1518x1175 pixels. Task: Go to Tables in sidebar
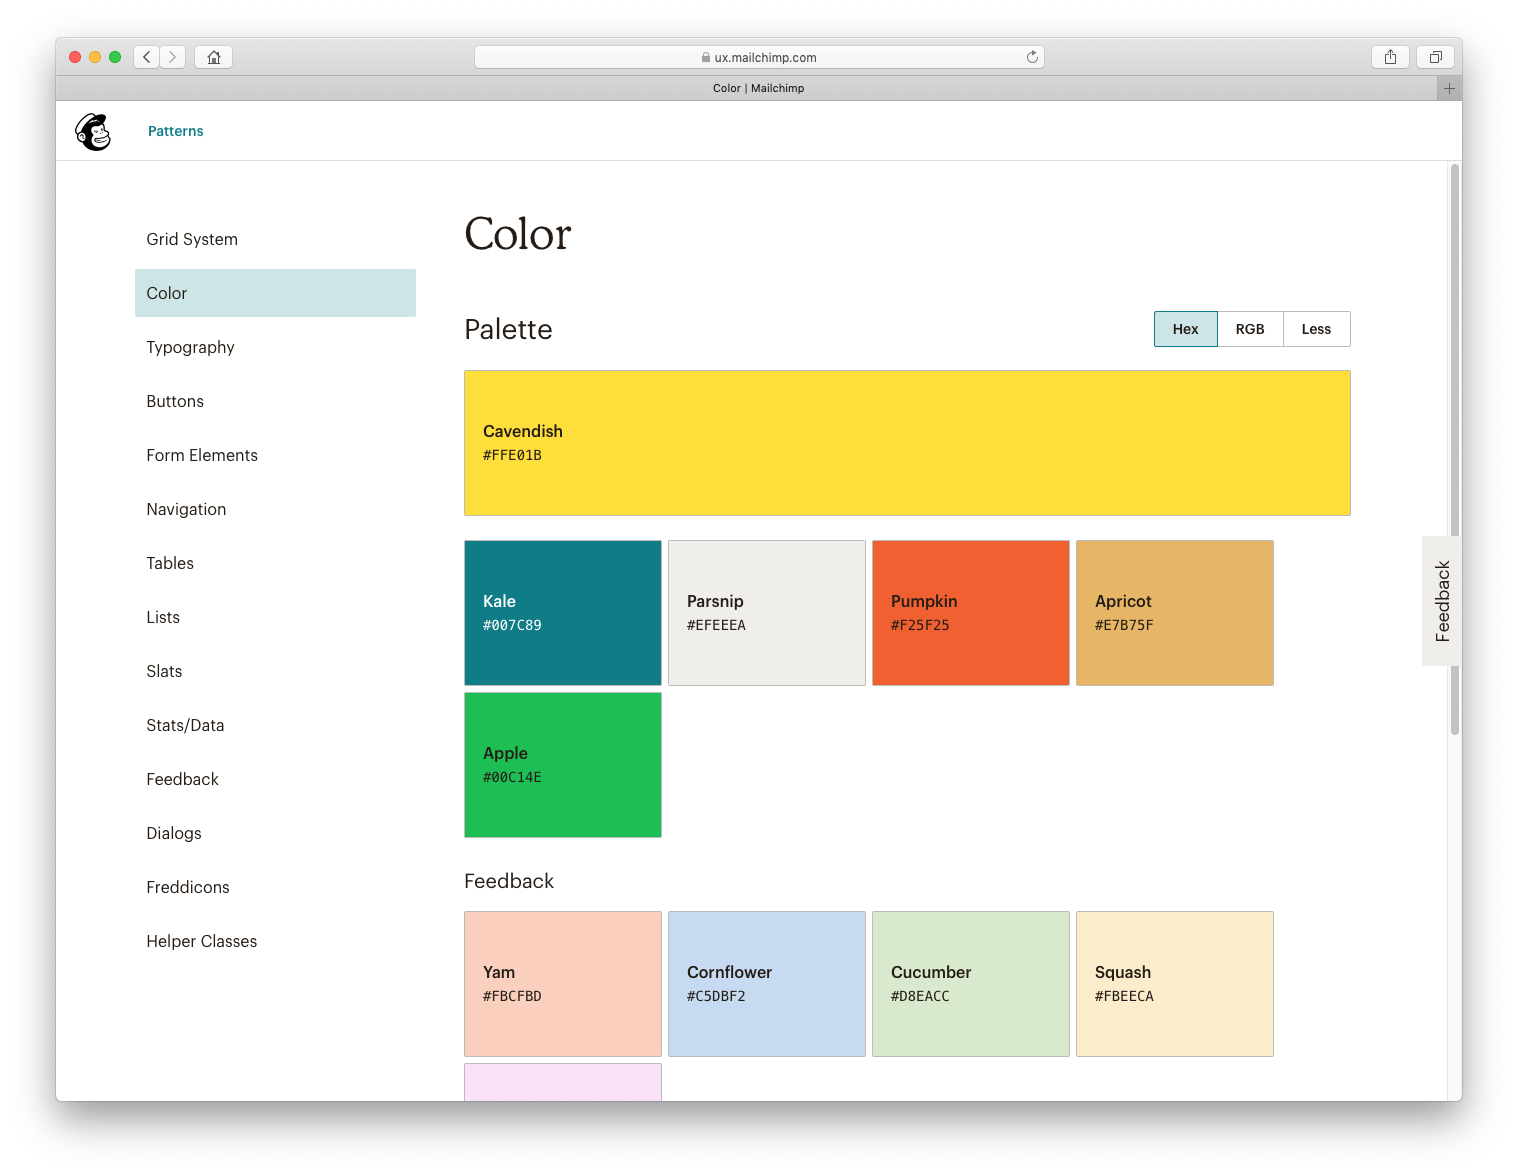coord(275,563)
